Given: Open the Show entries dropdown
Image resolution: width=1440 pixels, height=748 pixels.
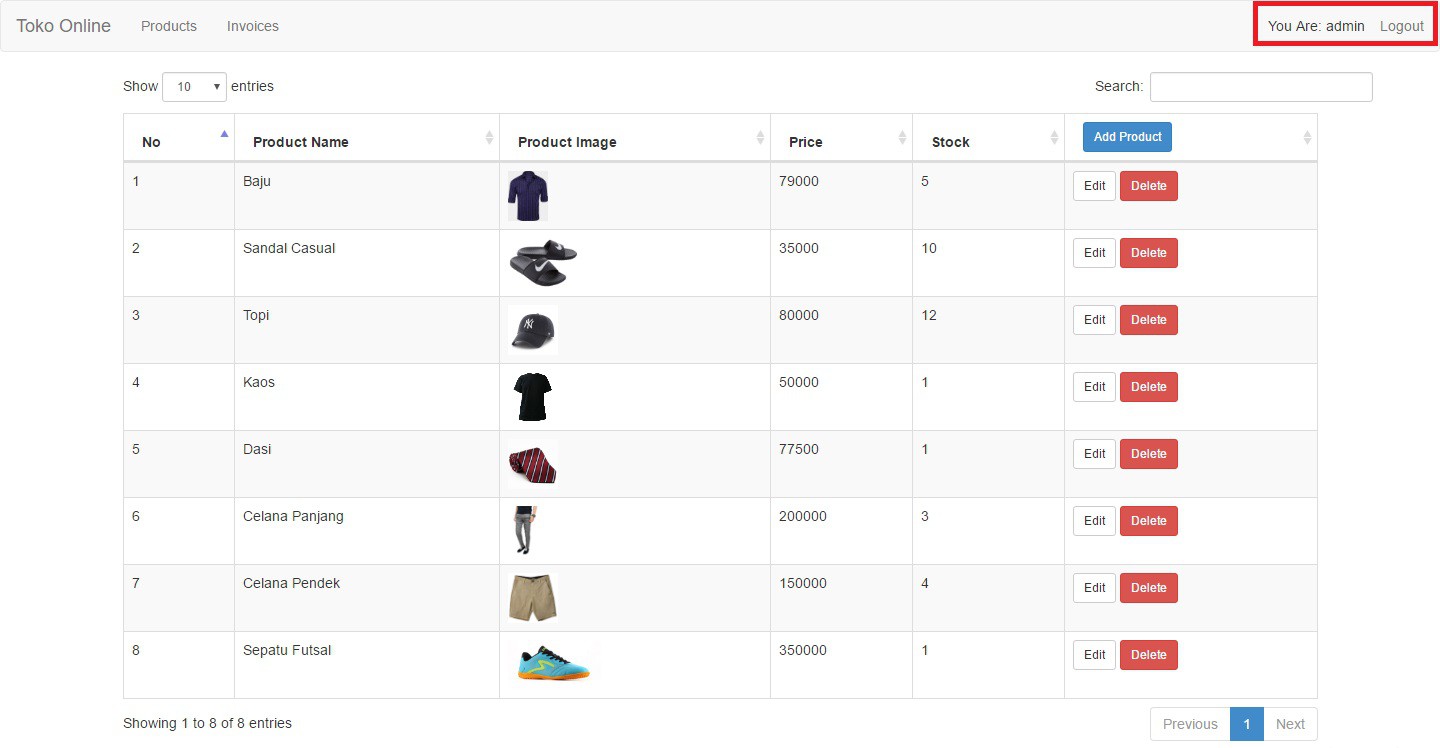Looking at the screenshot, I should 195,87.
